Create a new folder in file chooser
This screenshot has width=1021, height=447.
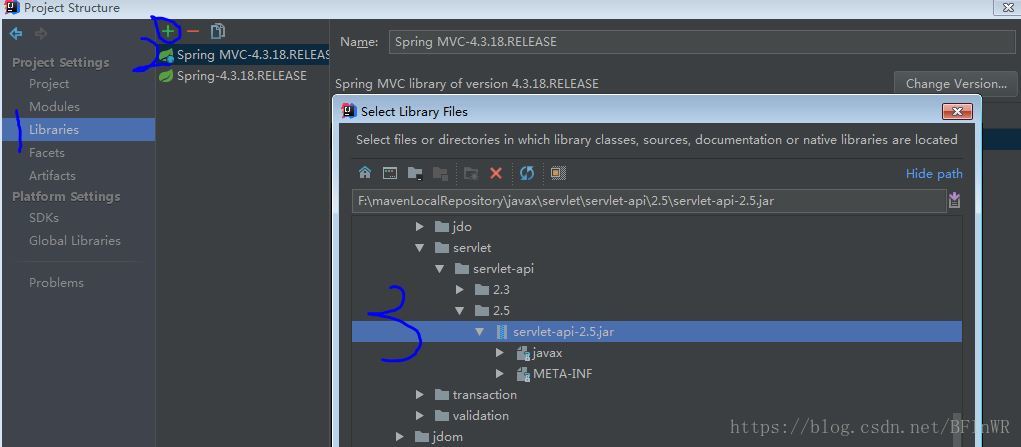tap(471, 173)
